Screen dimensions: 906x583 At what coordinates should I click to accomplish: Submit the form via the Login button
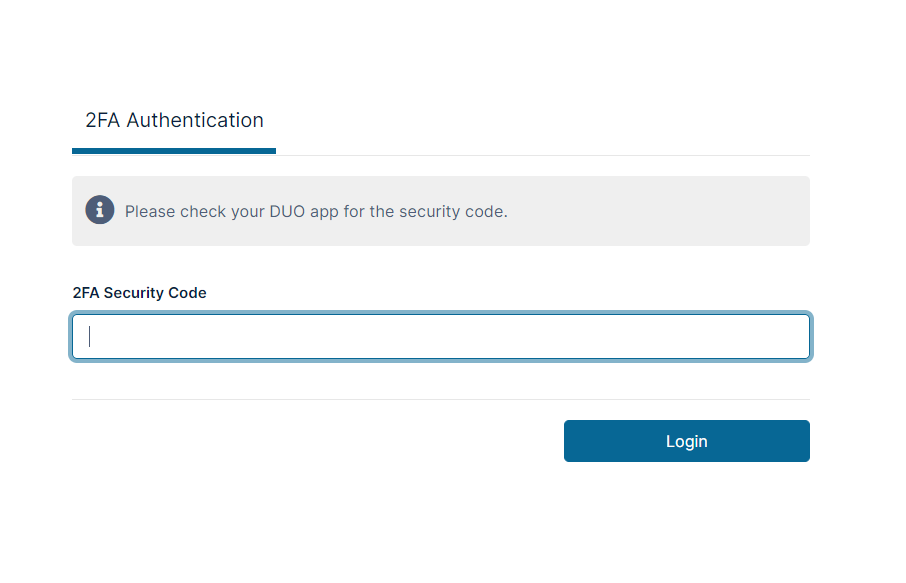coord(686,440)
